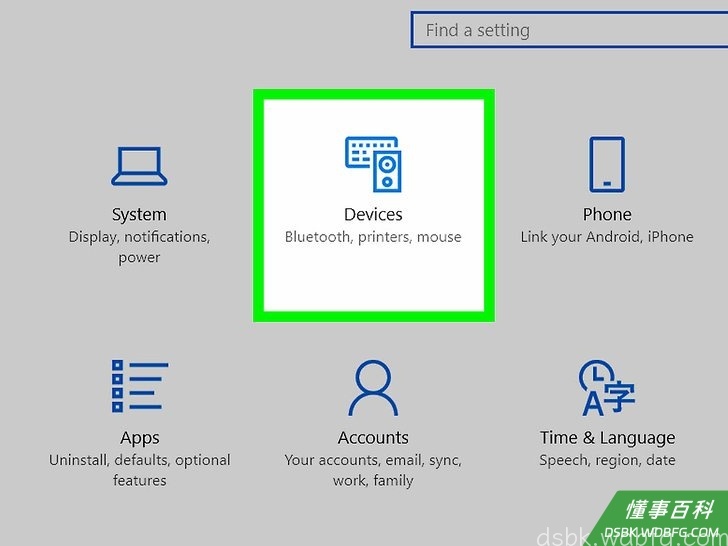Open the Time & Language icon
728x546 pixels.
click(607, 388)
